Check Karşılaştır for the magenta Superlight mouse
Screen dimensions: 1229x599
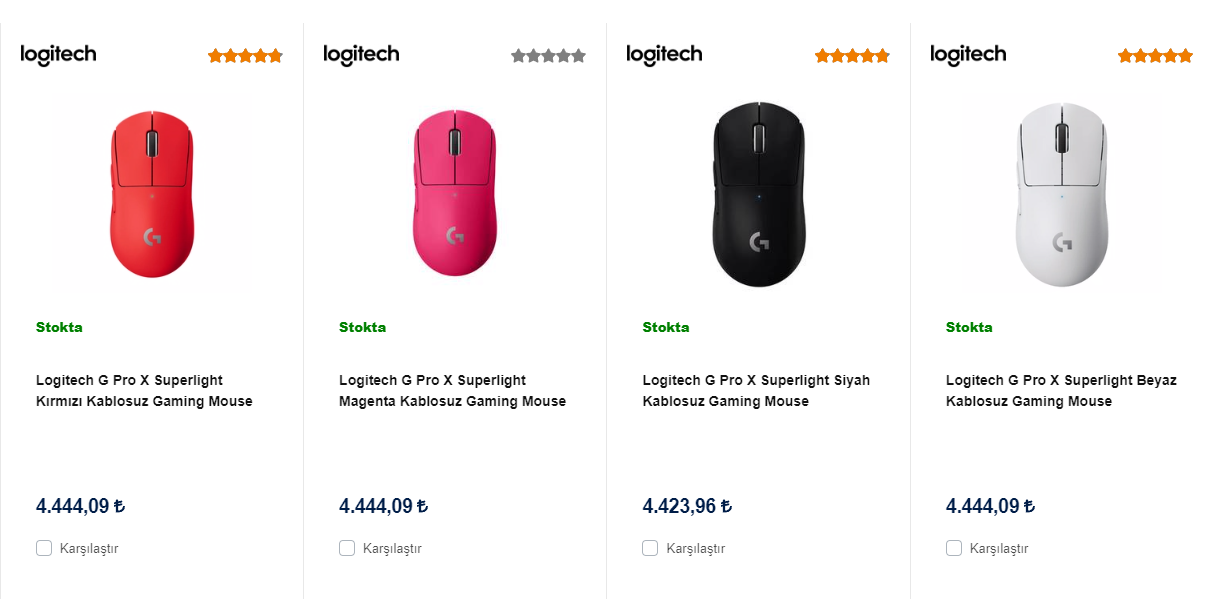click(347, 548)
